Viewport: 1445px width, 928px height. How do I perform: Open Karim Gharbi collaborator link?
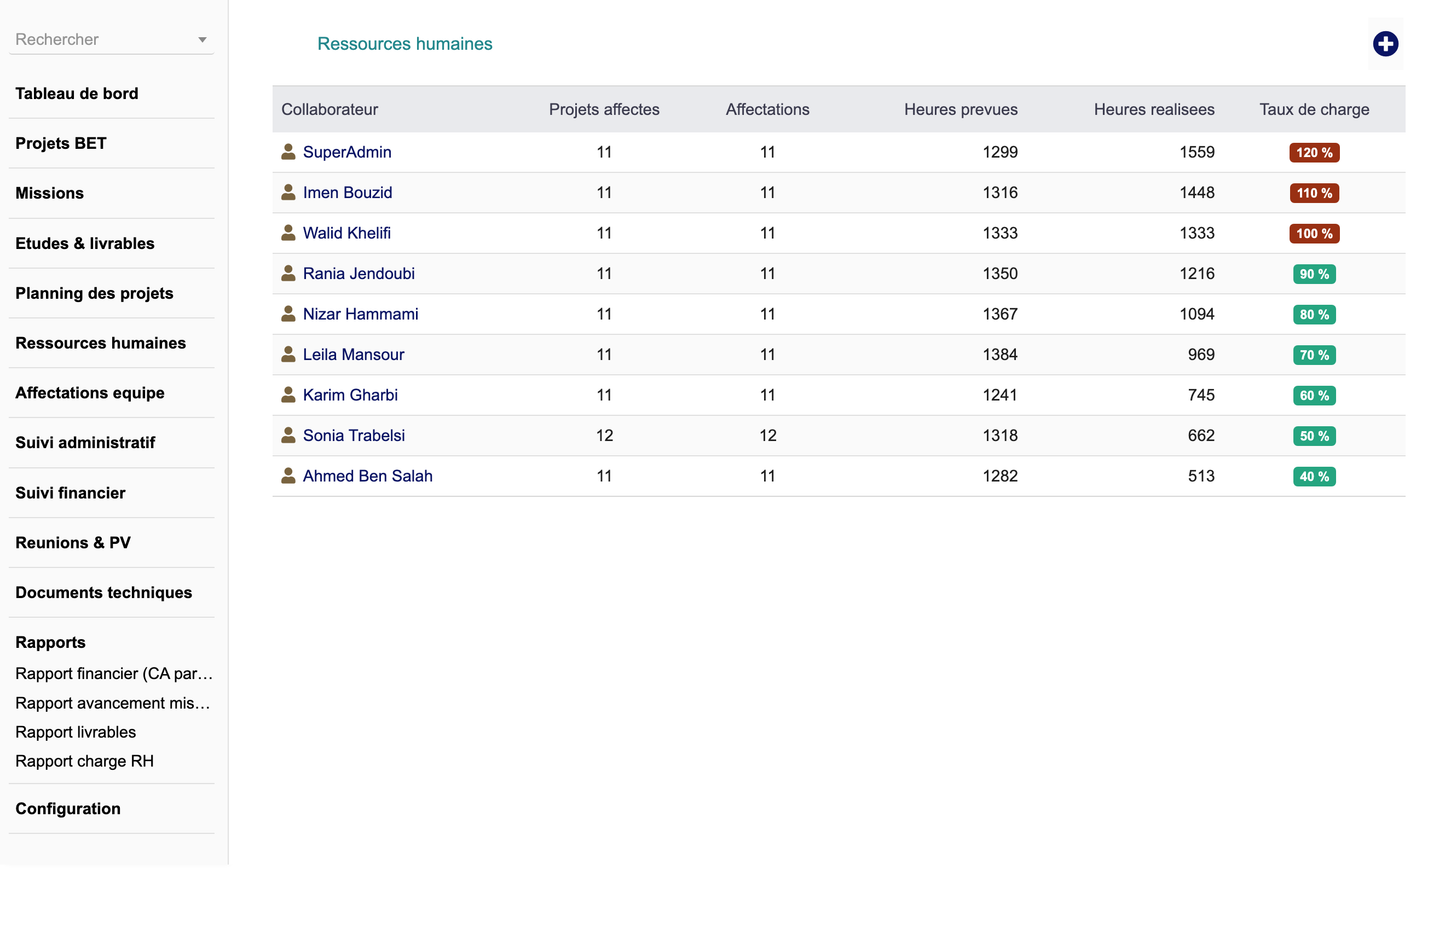(350, 395)
